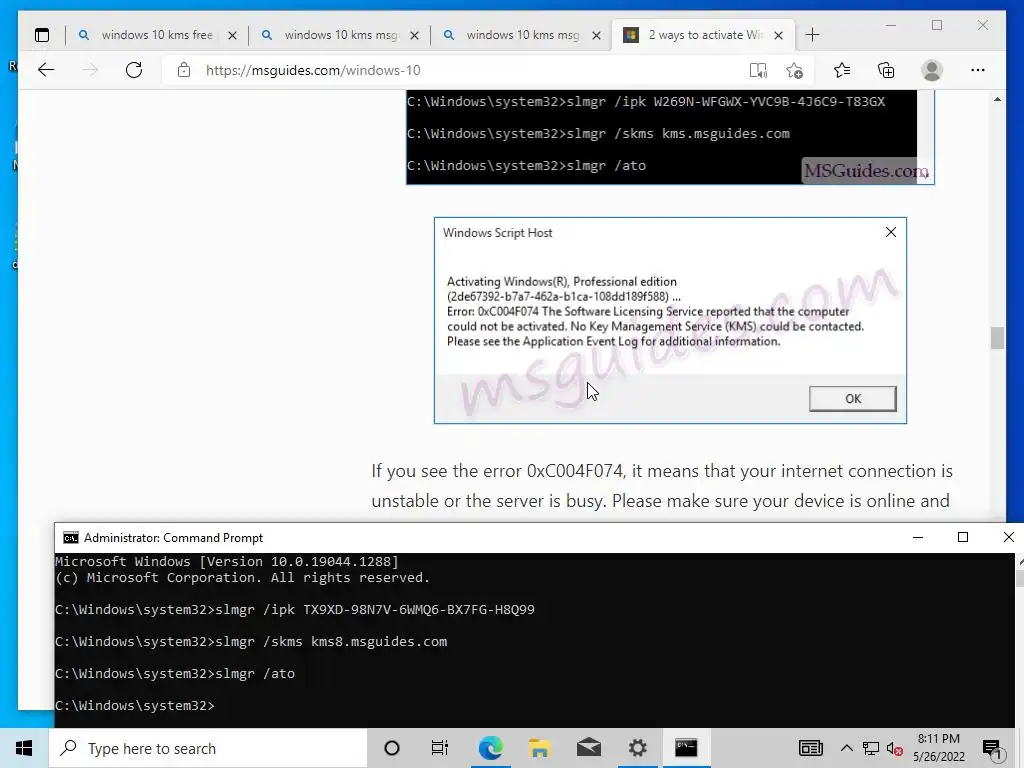1024x768 pixels.
Task: Click the error 0xC004F074 explanation paragraph
Action: 662,486
